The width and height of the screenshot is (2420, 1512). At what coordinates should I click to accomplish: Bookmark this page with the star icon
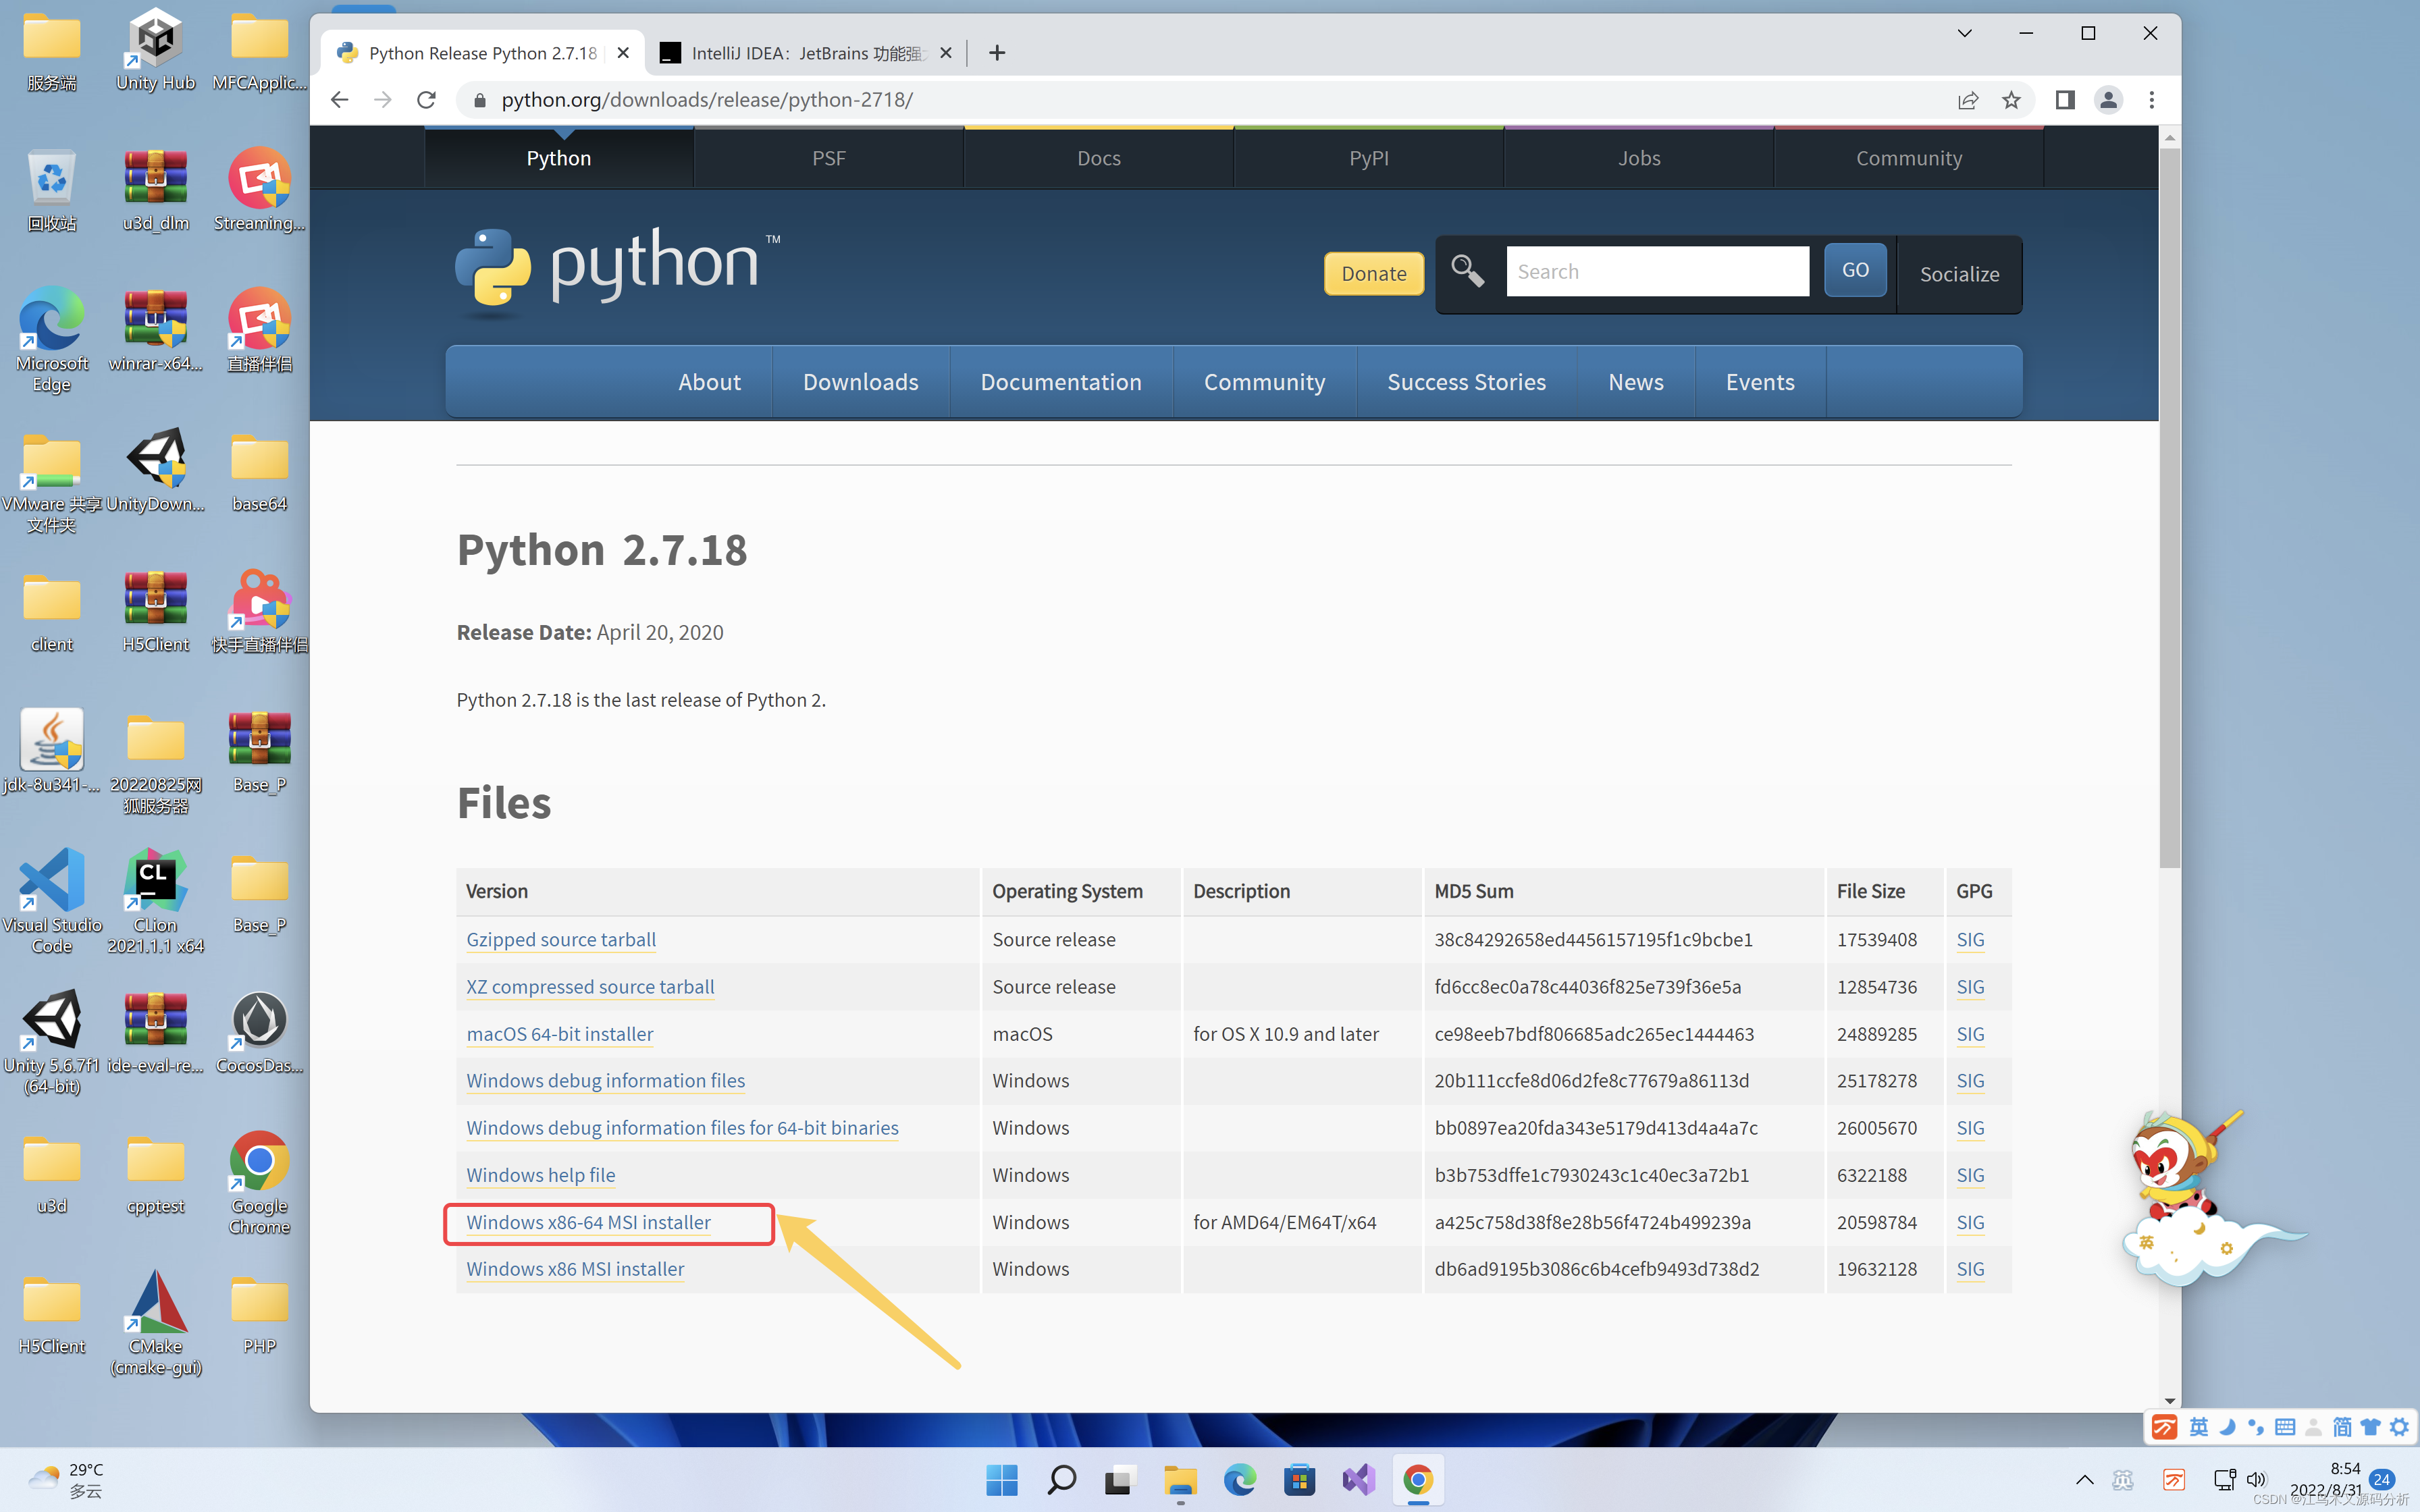click(x=2011, y=100)
